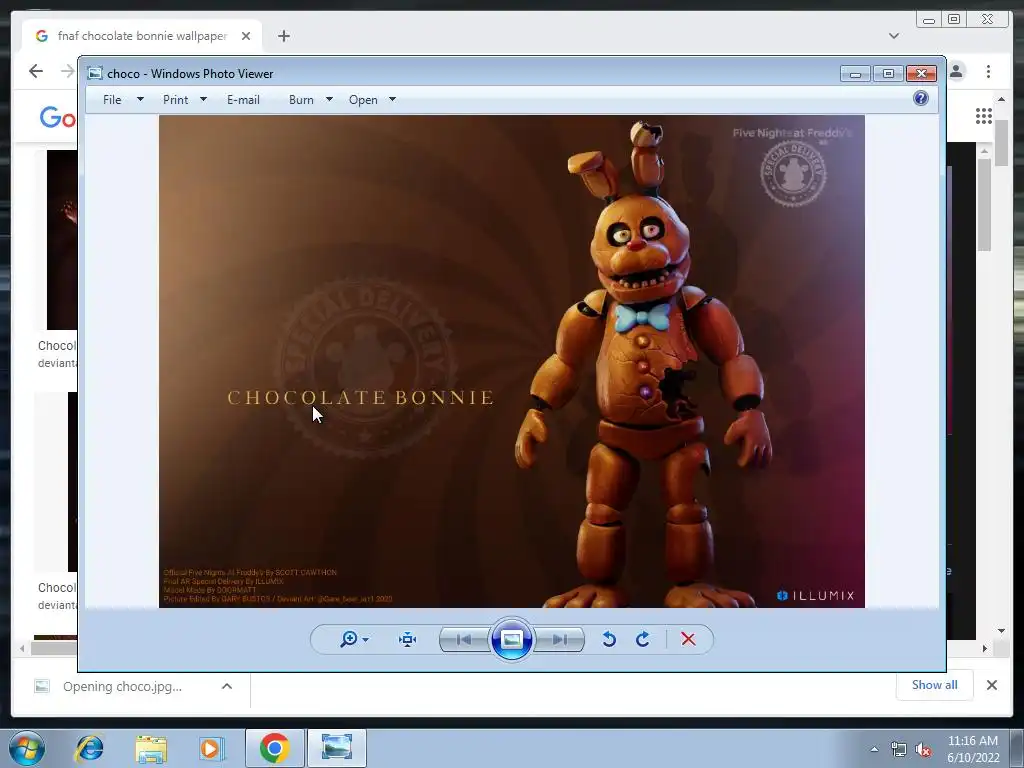Expand the Open dropdown arrow
1024x768 pixels.
pyautogui.click(x=392, y=99)
